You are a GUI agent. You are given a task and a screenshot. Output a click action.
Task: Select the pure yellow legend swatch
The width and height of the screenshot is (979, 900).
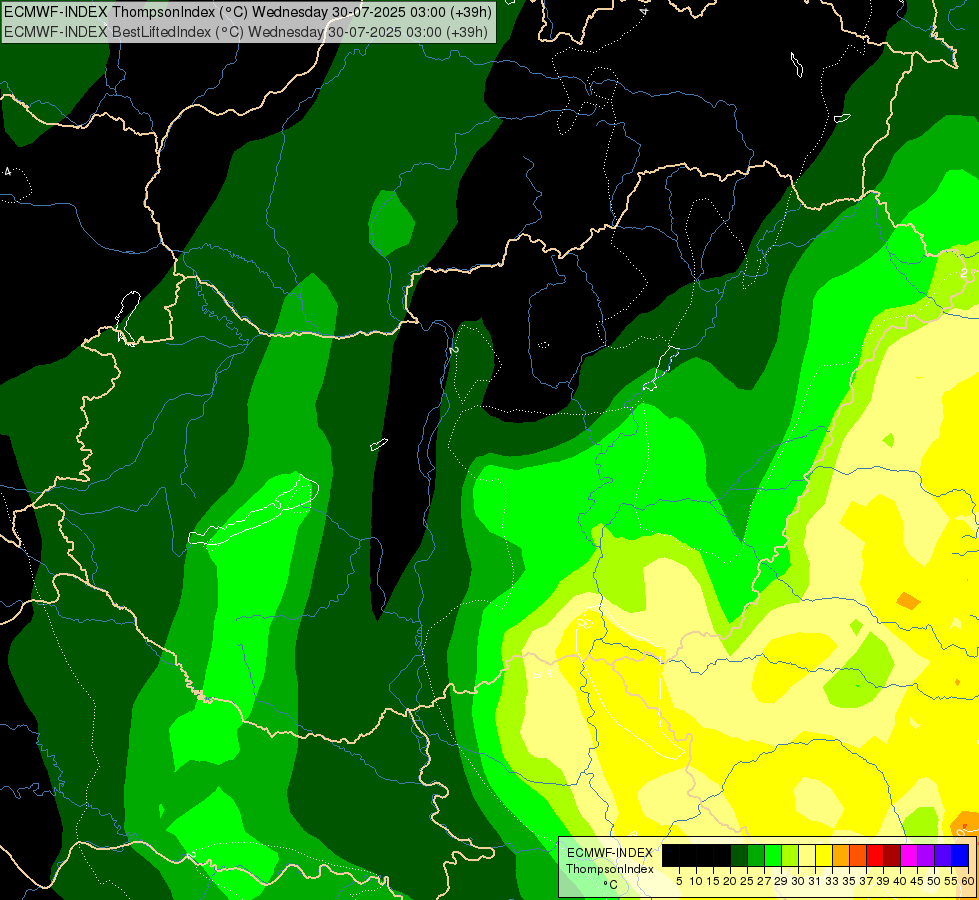coord(824,855)
